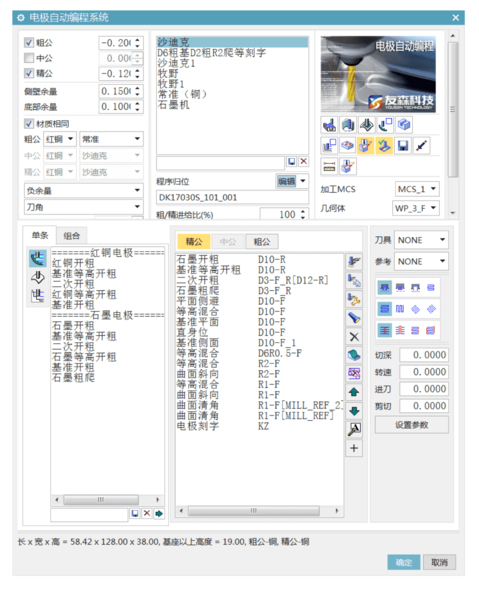Screen dimensions: 479x600
Task: Expand the 负余量 dropdown
Action: click(83, 190)
